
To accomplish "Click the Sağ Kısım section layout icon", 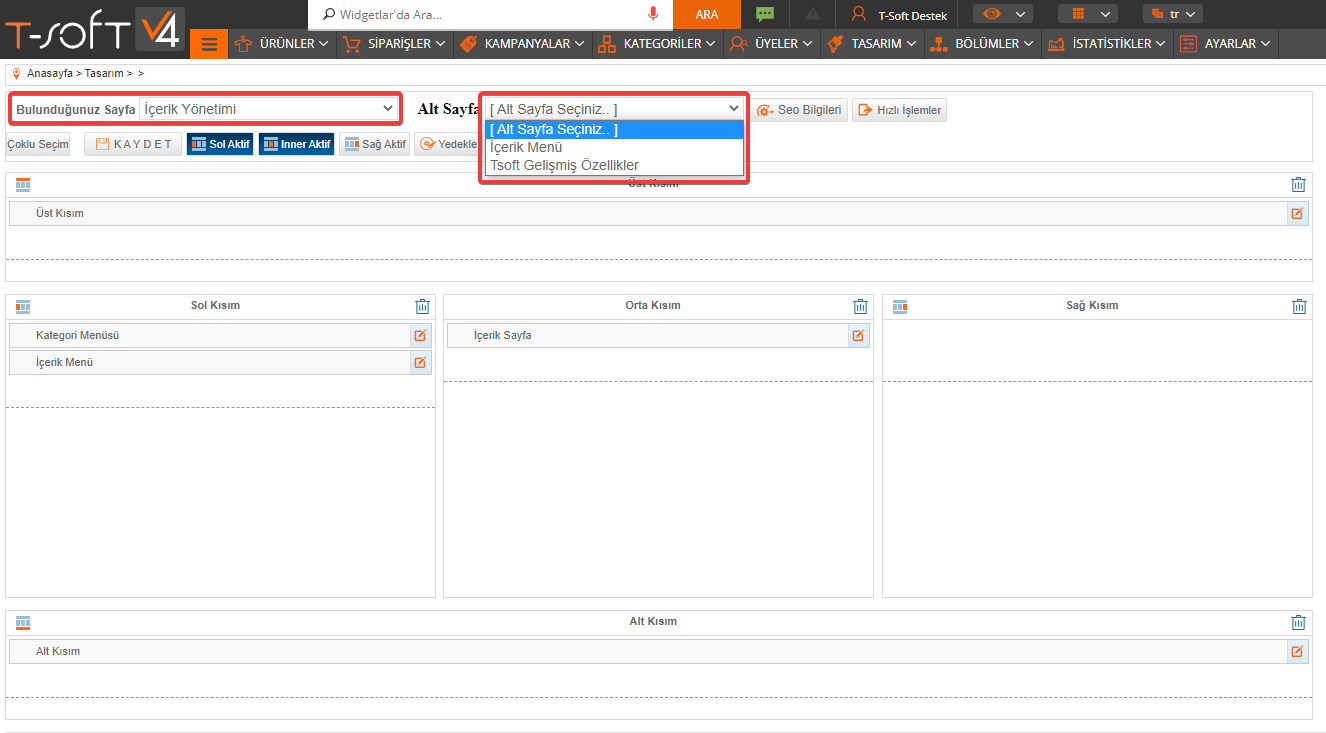I will click(x=900, y=307).
